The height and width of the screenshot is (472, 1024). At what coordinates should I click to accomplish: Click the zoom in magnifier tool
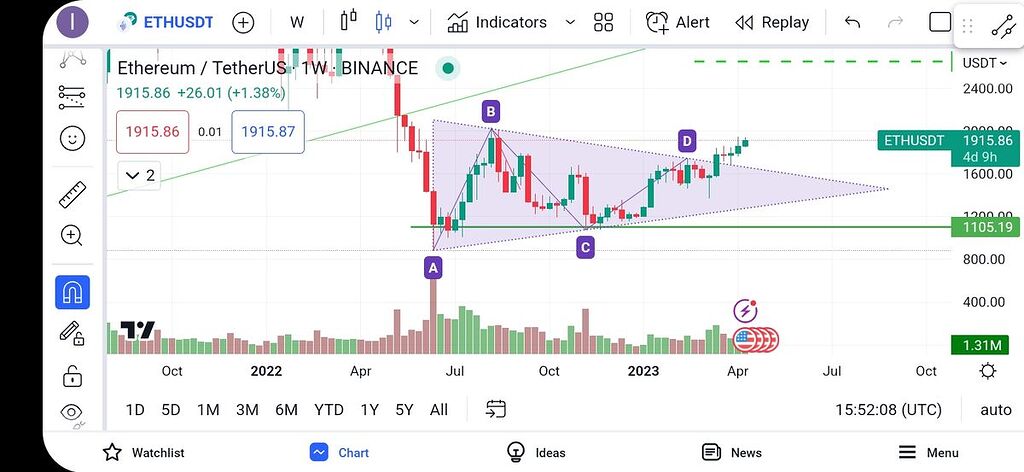point(72,236)
